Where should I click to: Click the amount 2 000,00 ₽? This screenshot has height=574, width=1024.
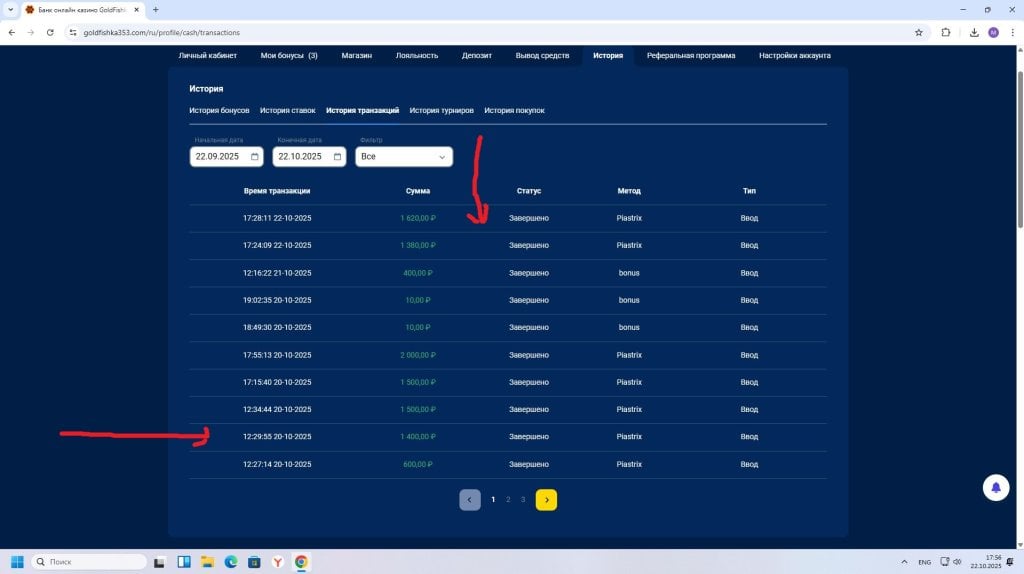(418, 355)
